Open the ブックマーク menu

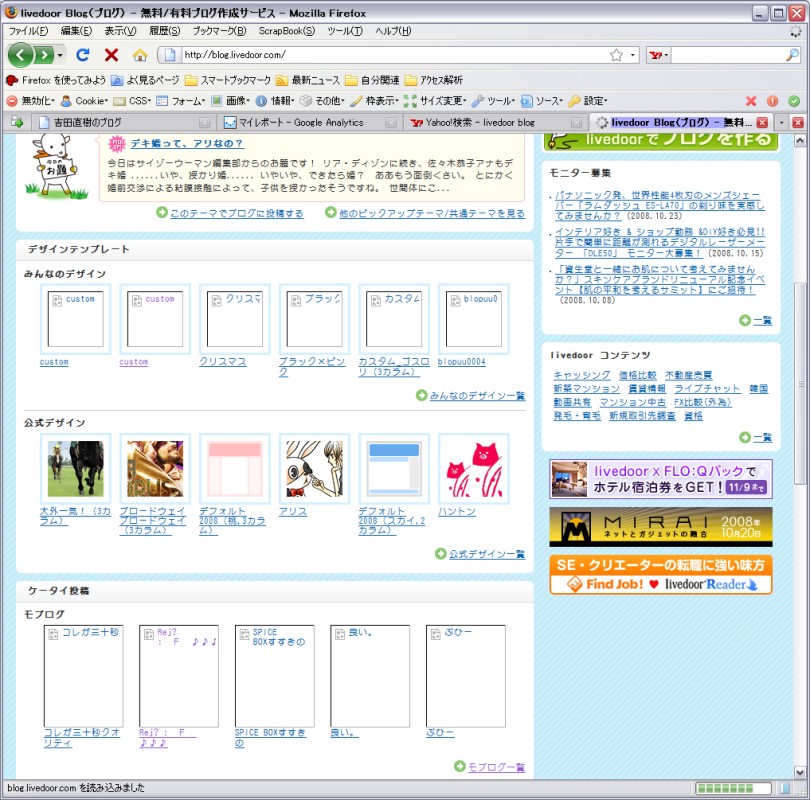(x=220, y=31)
